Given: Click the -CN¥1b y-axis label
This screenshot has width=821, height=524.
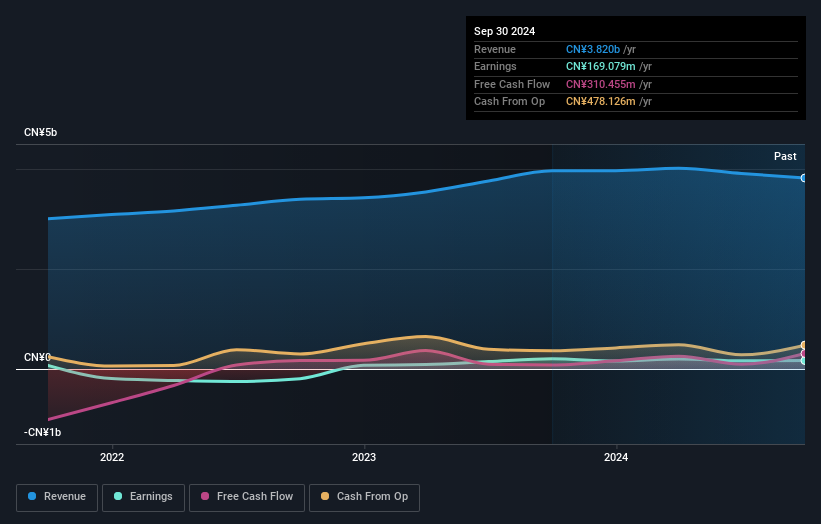Looking at the screenshot, I should pyautogui.click(x=42, y=432).
